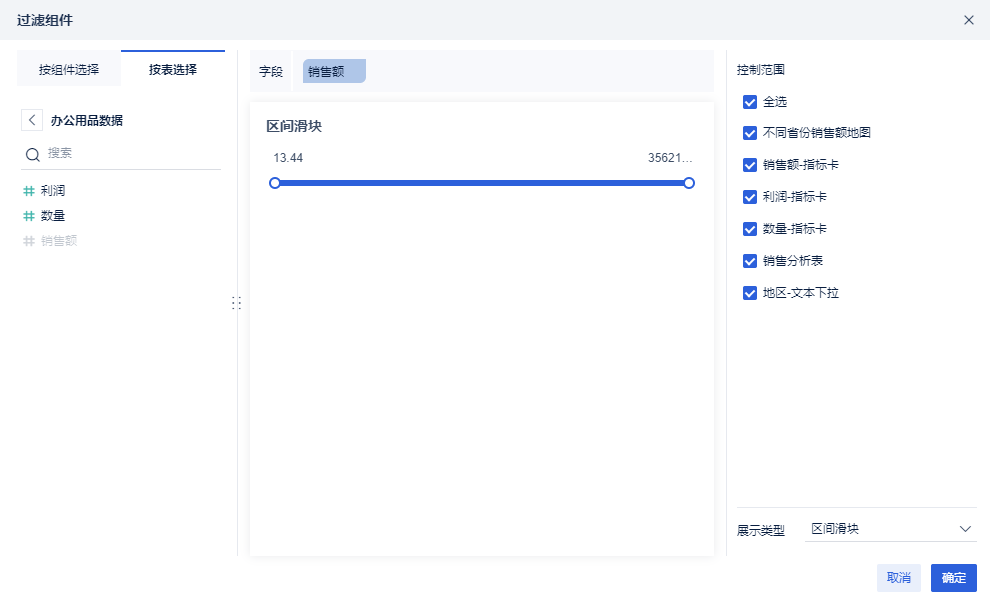This screenshot has width=990, height=594.
Task: Close the 过滤组件 dialog with X
Action: (x=968, y=20)
